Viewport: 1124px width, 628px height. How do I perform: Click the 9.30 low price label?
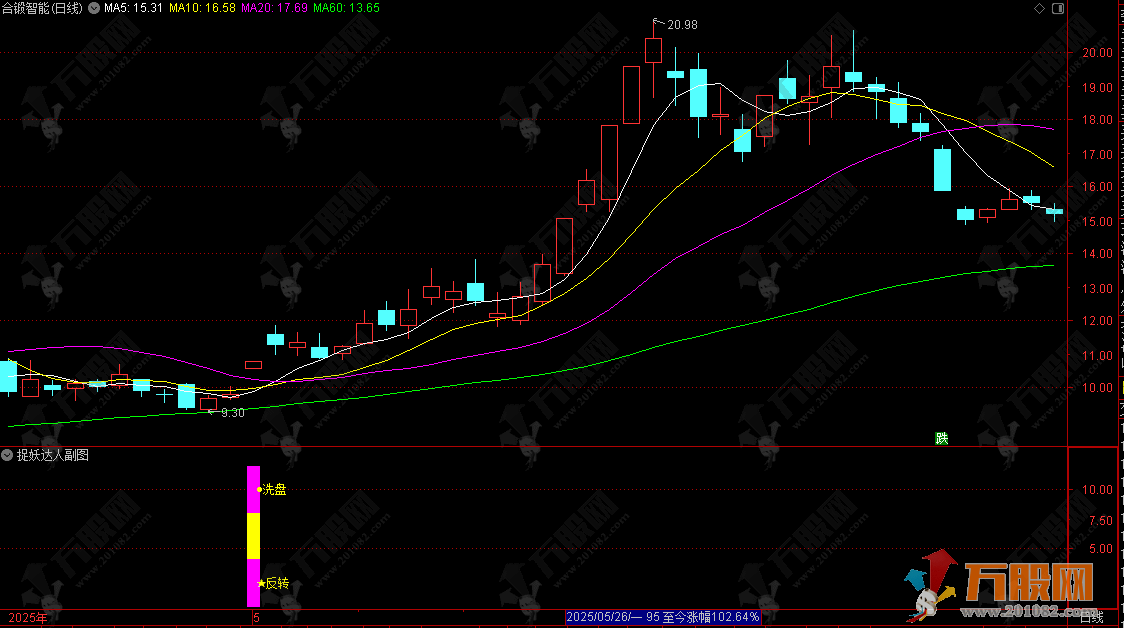click(232, 413)
